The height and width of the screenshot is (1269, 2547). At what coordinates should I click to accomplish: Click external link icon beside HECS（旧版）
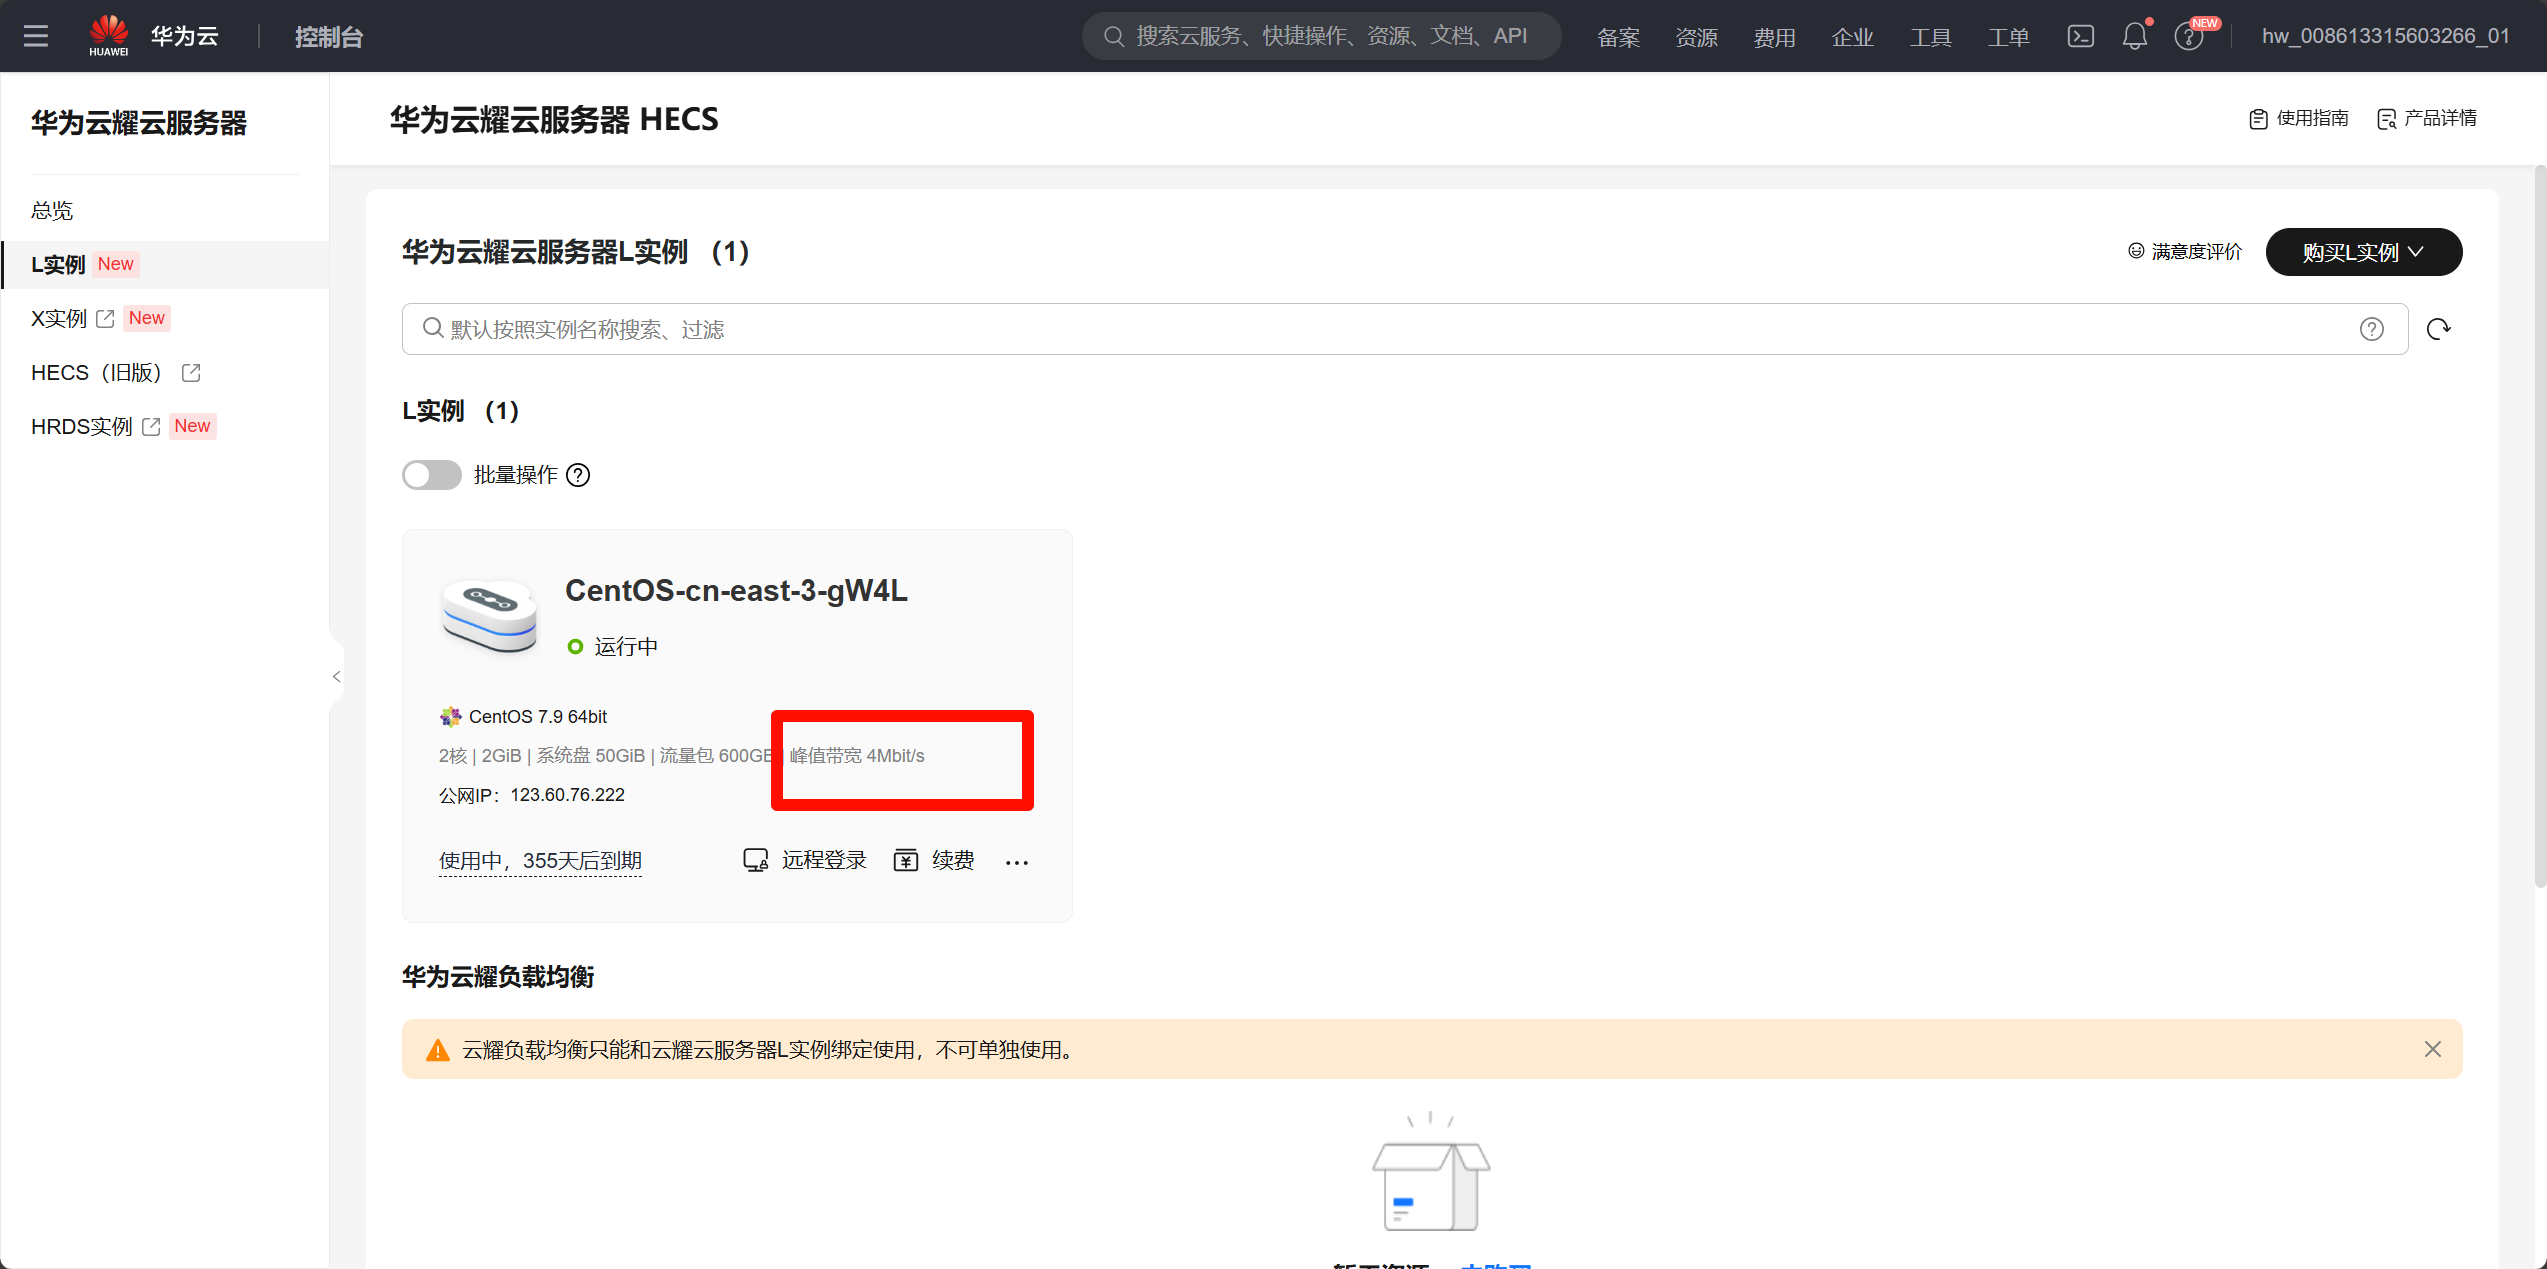click(x=191, y=372)
